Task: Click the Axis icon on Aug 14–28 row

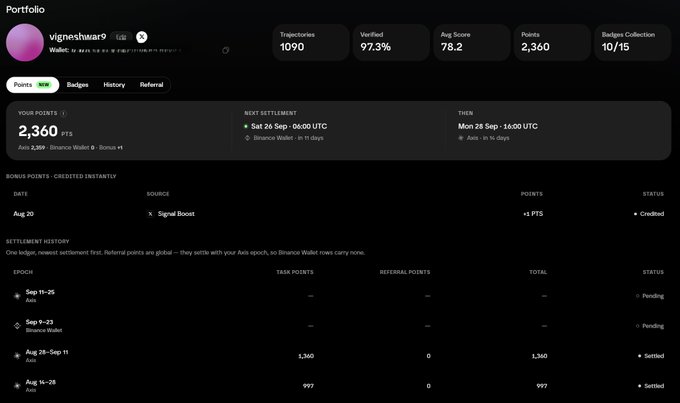Action: [x=17, y=386]
